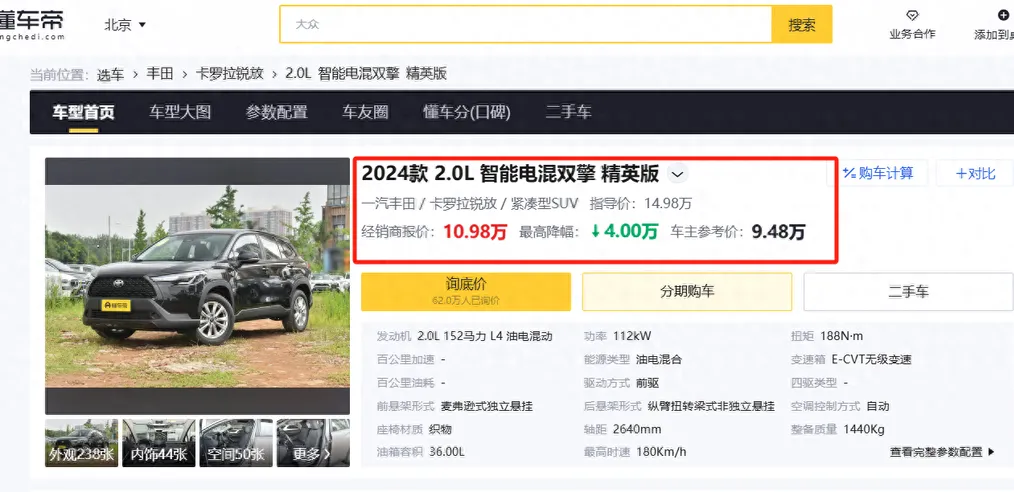Click the 紧凑型SUV category text
Viewport: 1014px width, 492px height.
coord(546,204)
